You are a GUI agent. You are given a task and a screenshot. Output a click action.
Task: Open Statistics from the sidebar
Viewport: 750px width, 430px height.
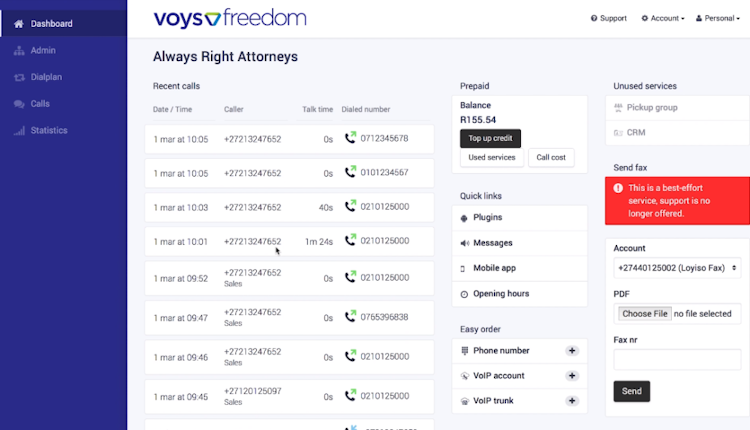click(x=49, y=131)
